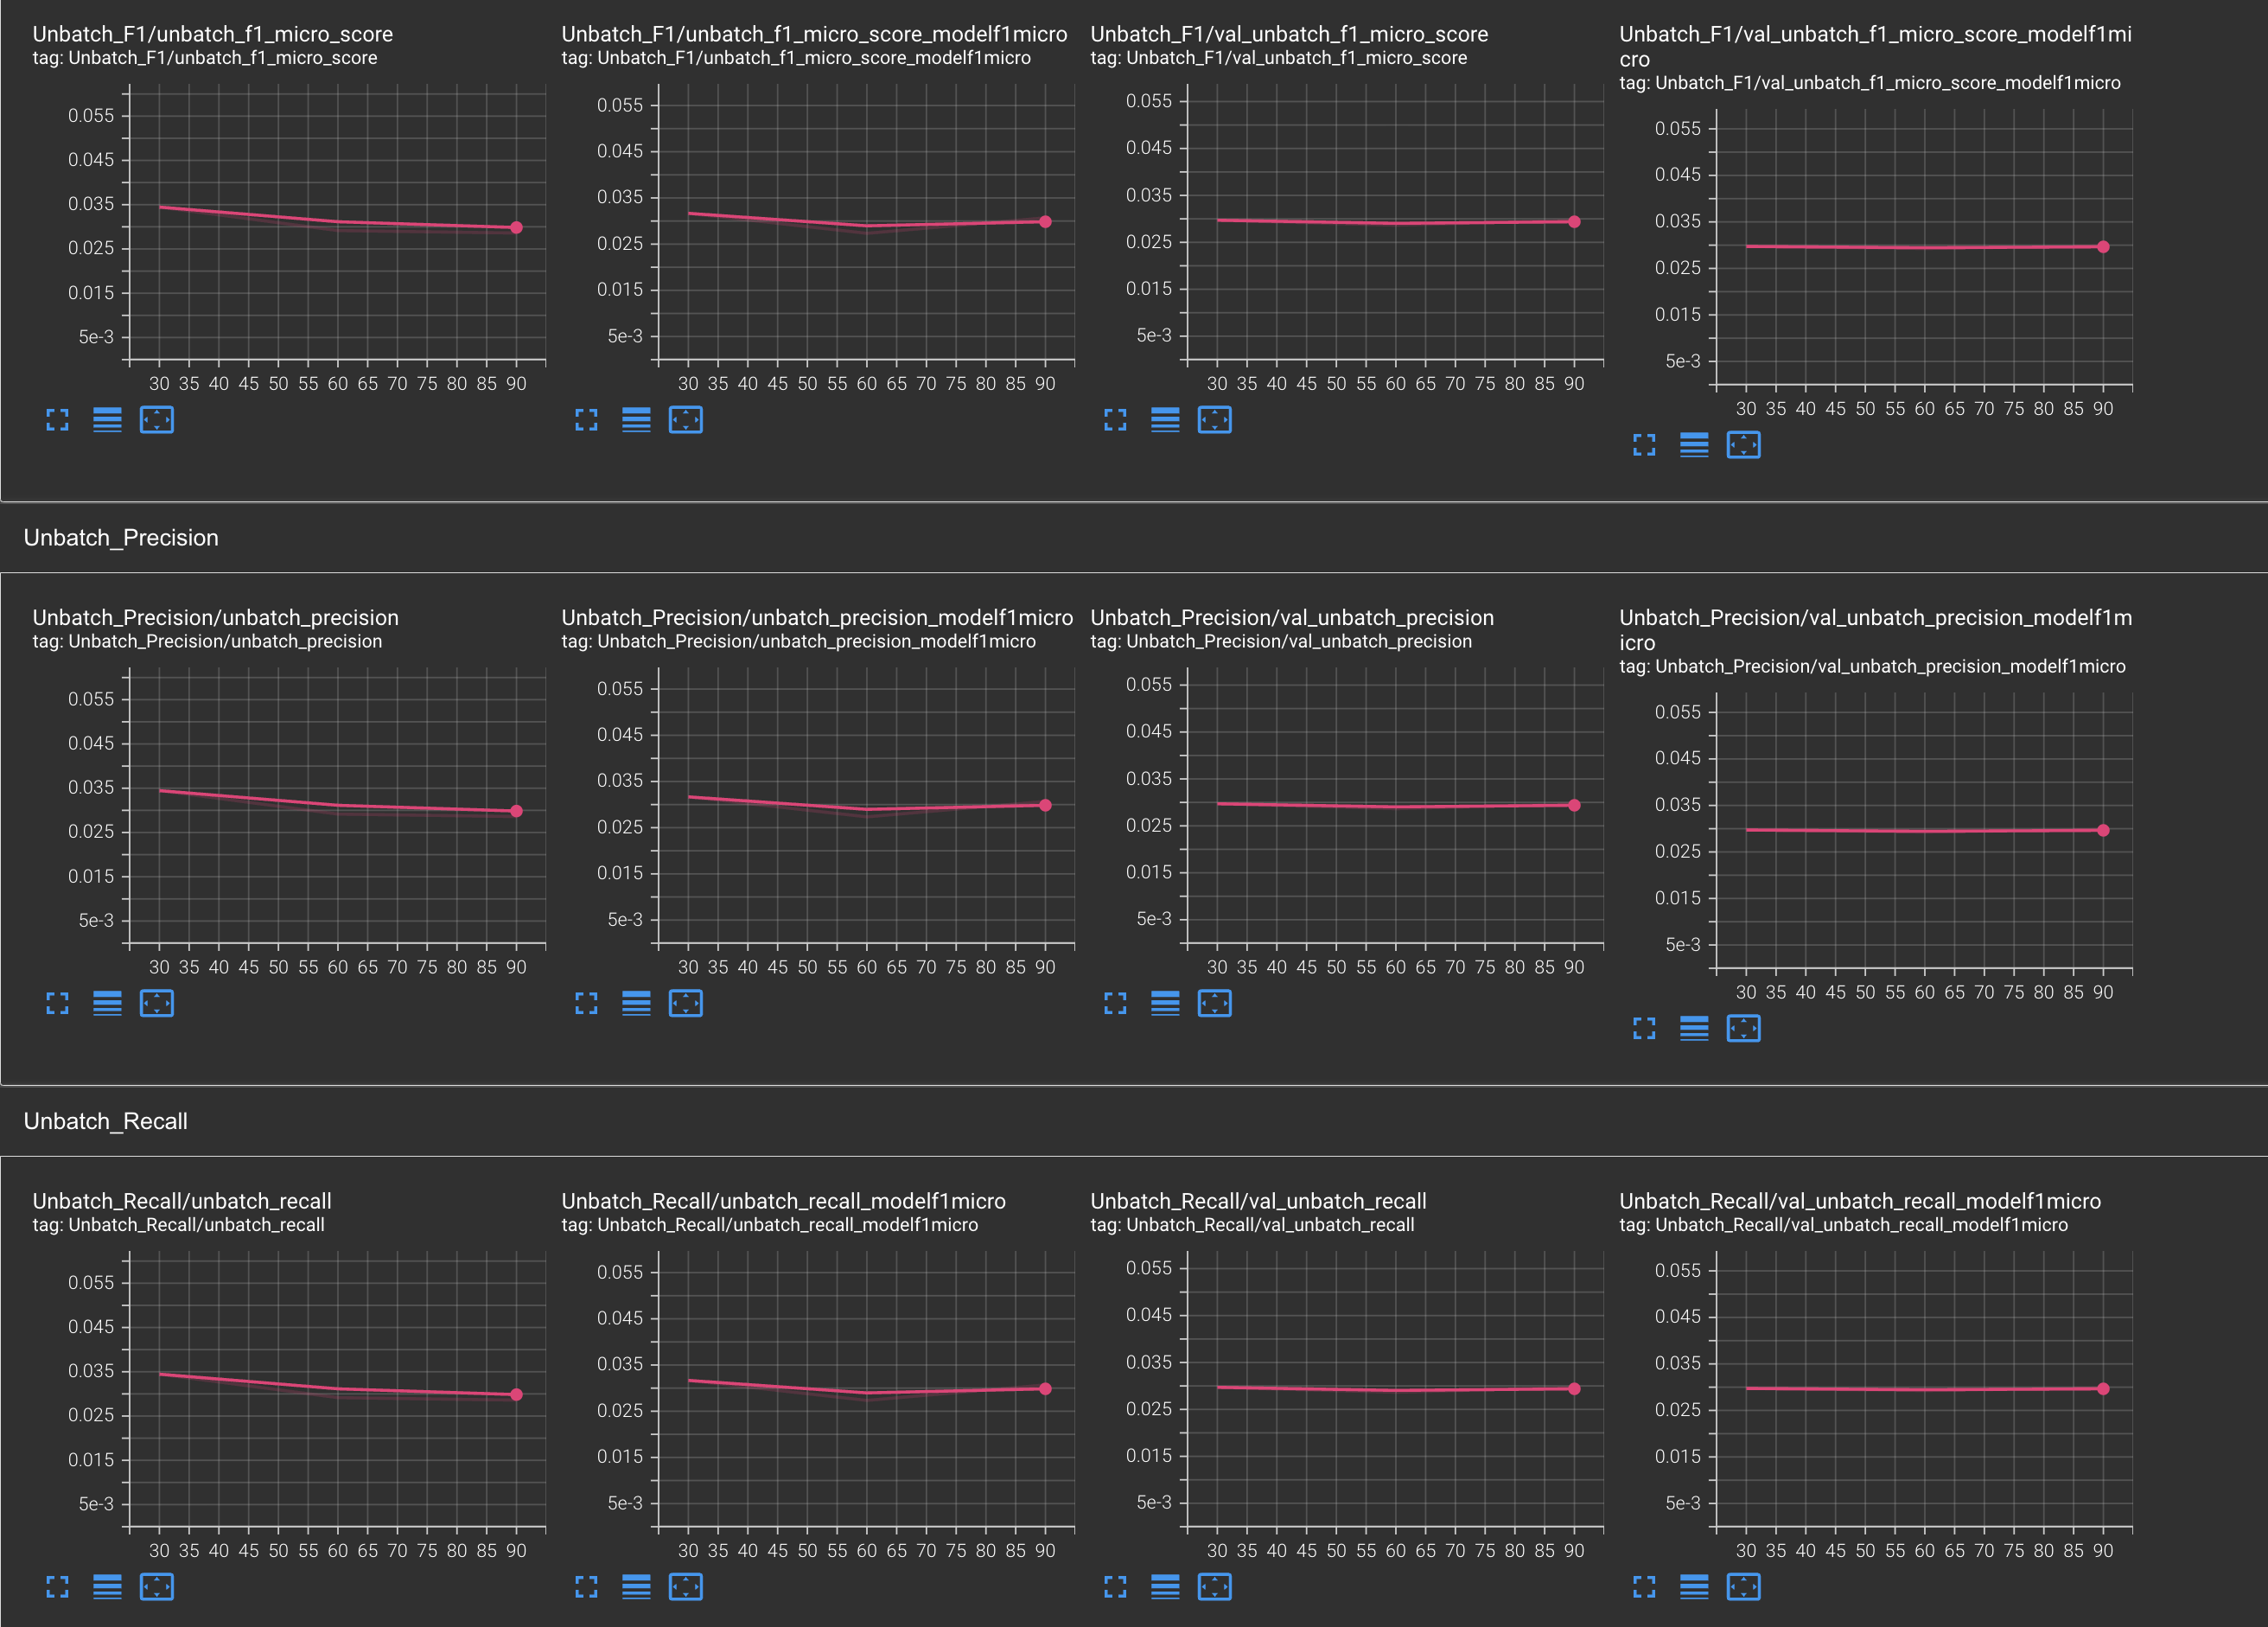Click title Unbatch_Precision/unbatch_precision_modelf1micro

click(x=817, y=617)
